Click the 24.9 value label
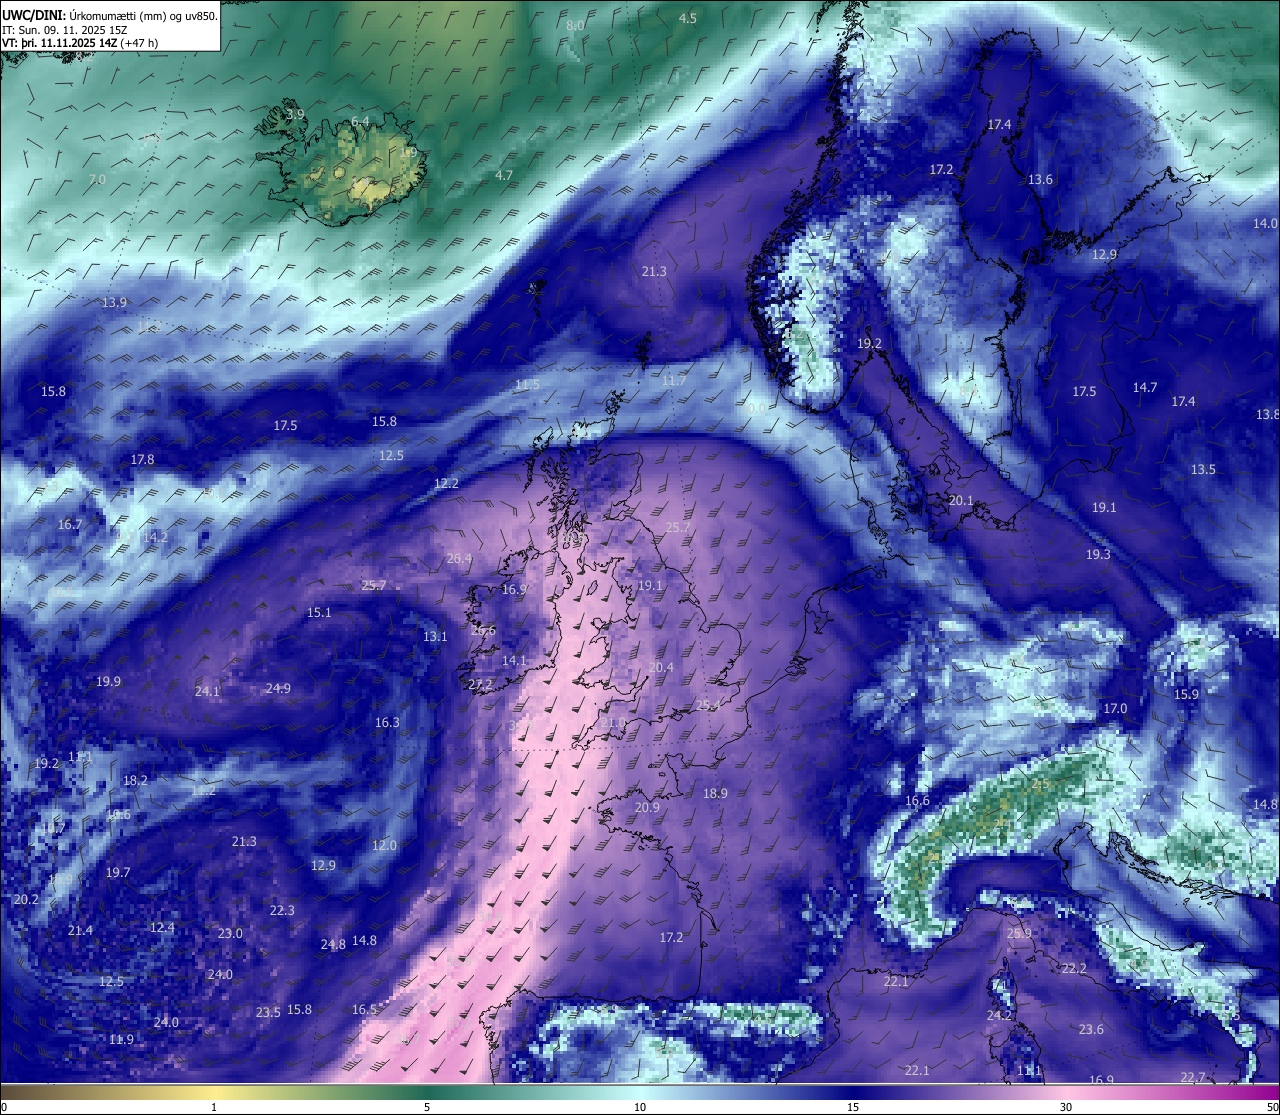Screen dimensions: 1280x1115 pyautogui.click(x=278, y=688)
